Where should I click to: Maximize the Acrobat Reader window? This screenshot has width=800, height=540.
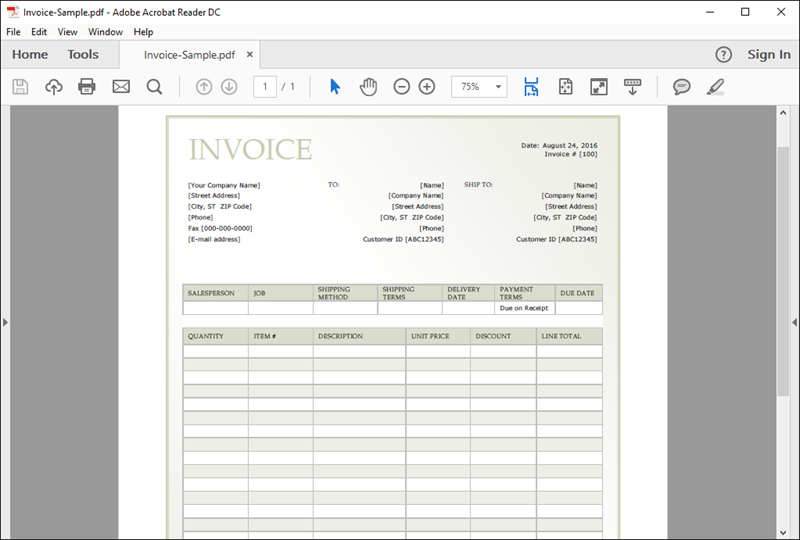(745, 12)
